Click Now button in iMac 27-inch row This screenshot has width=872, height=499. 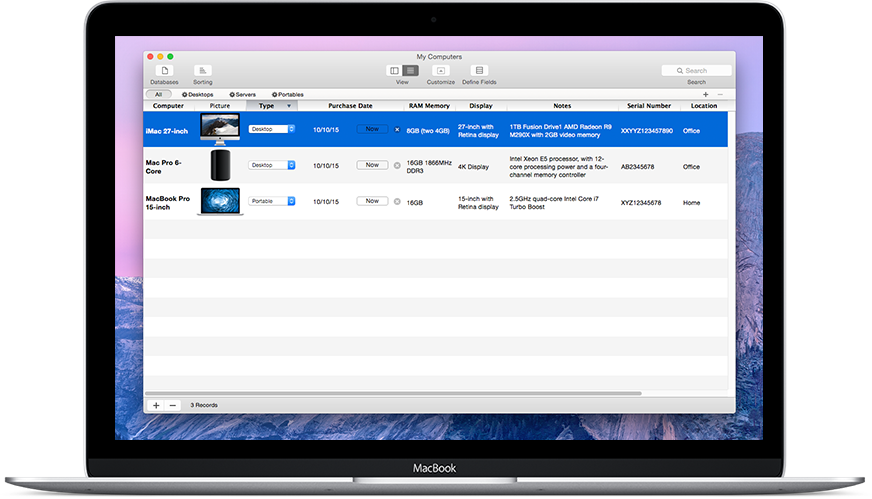[x=372, y=129]
